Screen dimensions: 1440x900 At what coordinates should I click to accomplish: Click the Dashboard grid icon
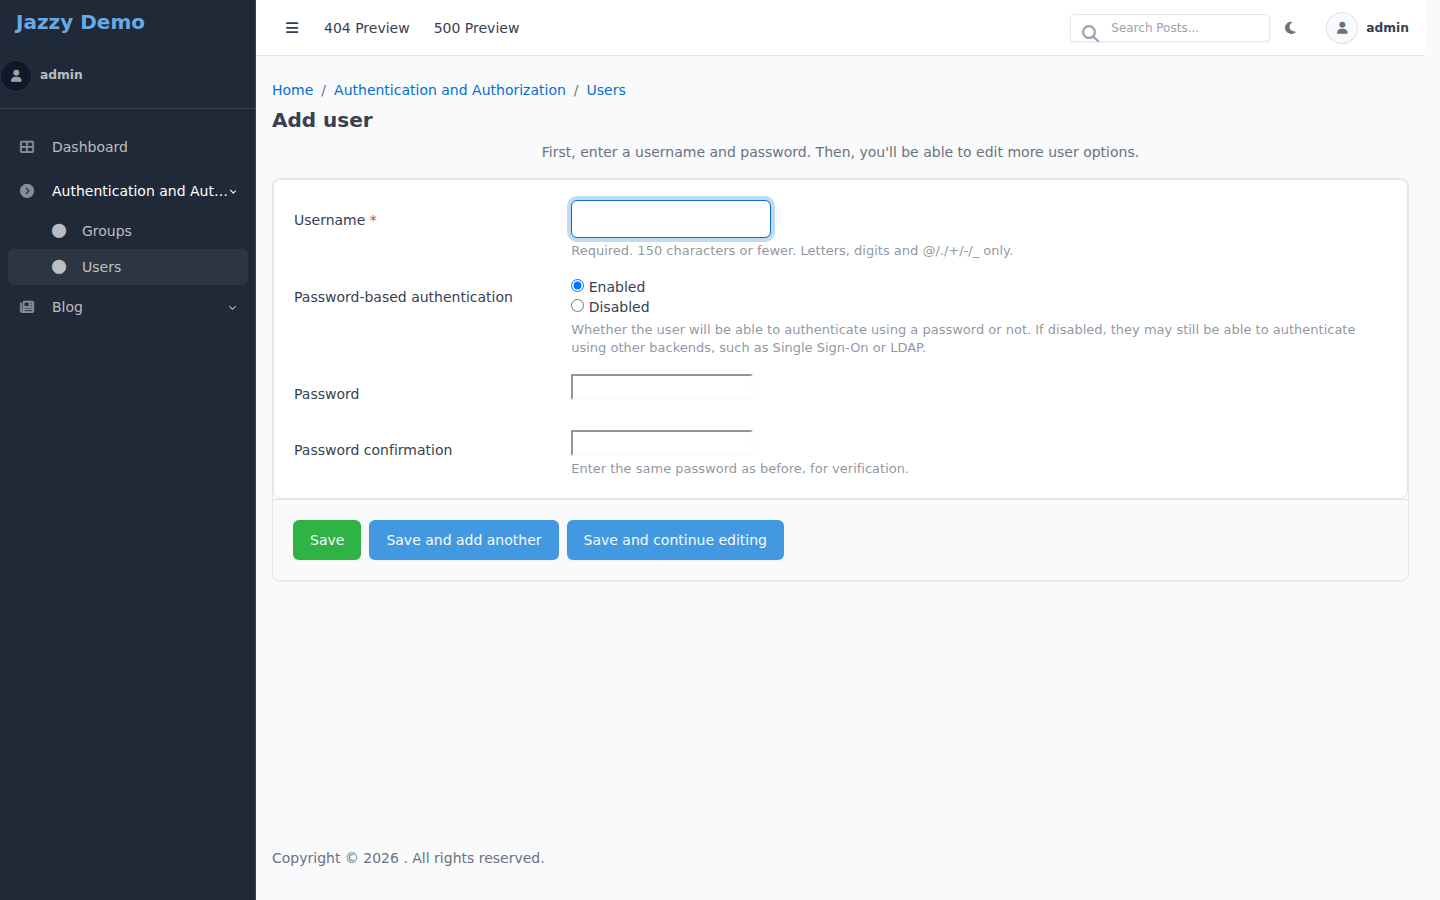(x=27, y=147)
